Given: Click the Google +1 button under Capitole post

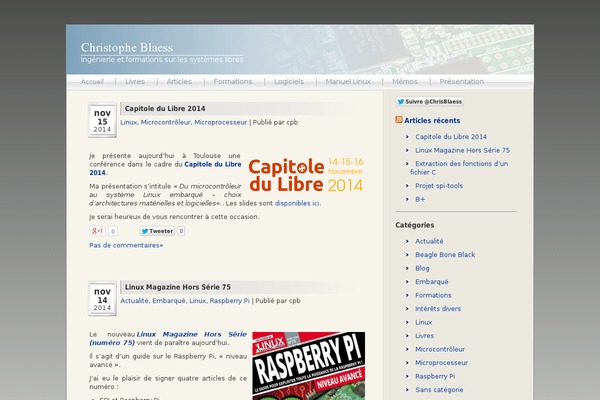Looking at the screenshot, I should coord(97,231).
